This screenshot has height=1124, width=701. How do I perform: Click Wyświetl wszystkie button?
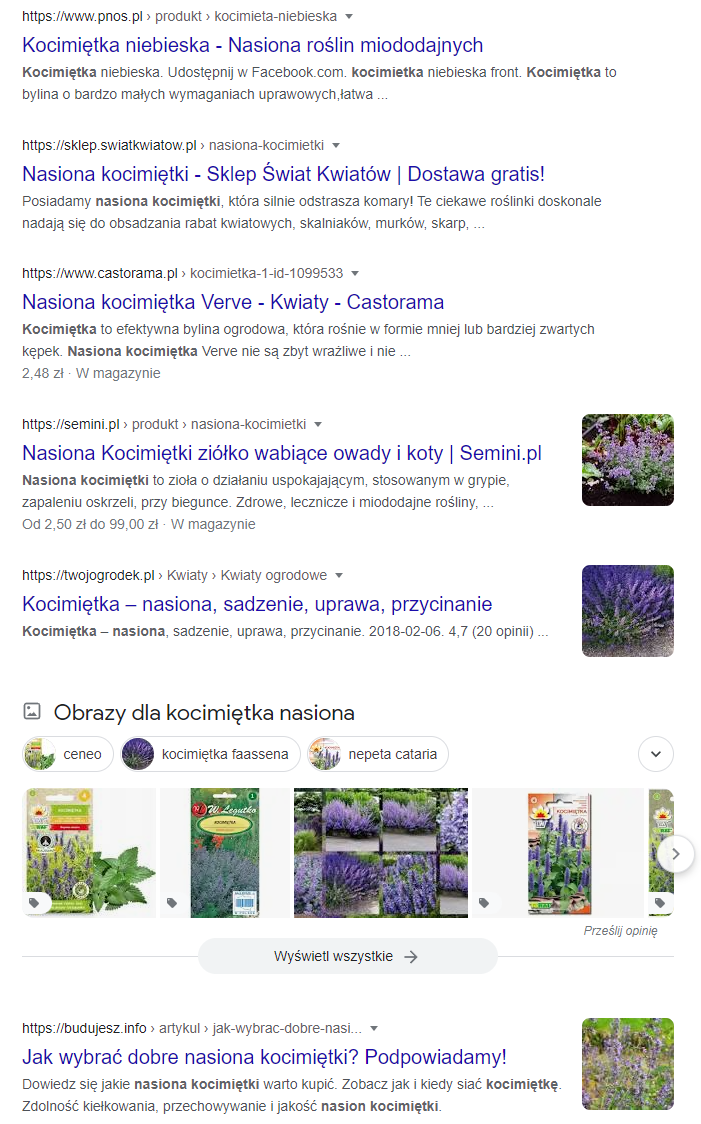pyautogui.click(x=348, y=956)
